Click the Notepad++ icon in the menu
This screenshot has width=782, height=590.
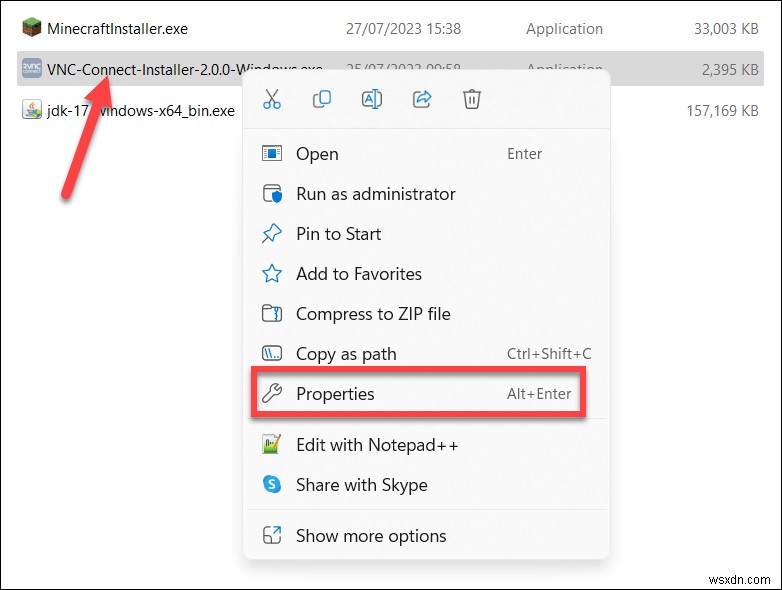coord(272,444)
